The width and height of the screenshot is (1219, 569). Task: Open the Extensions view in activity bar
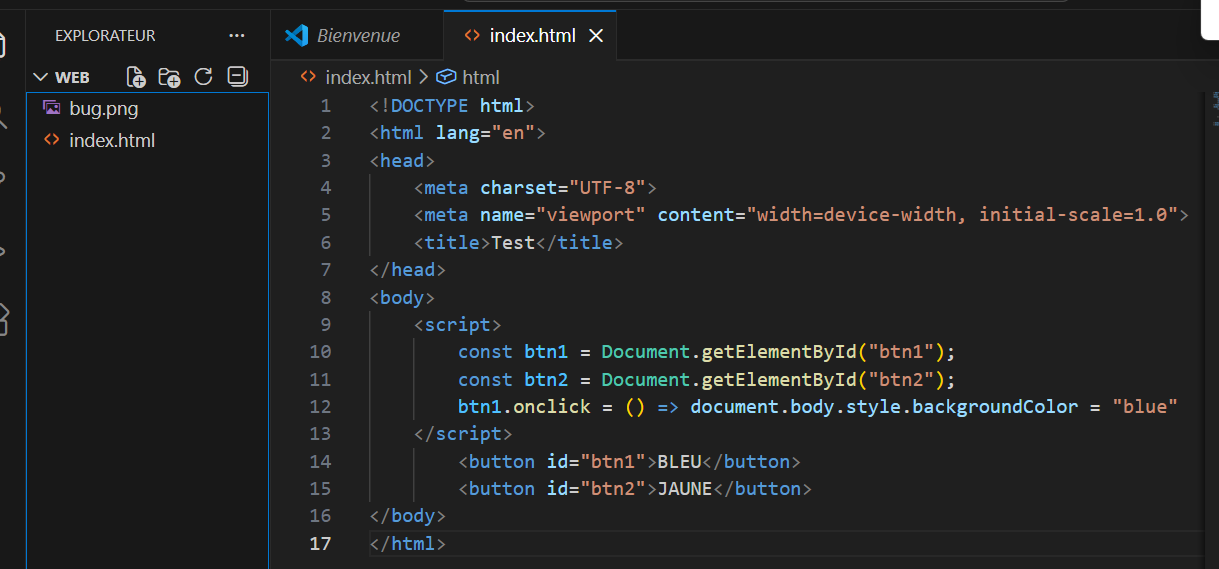(3, 318)
